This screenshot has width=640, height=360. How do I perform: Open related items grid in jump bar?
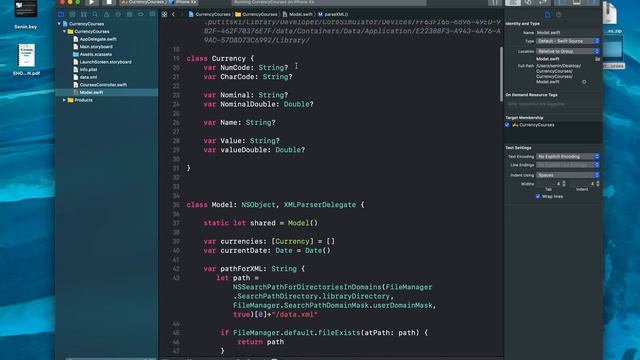coord(164,14)
